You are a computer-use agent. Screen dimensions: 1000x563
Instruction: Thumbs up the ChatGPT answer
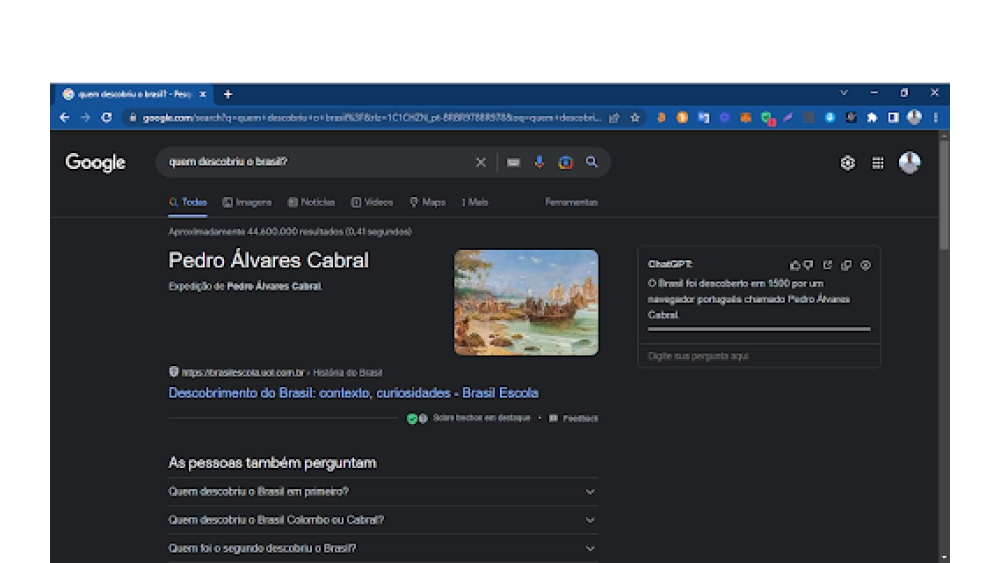pos(795,265)
